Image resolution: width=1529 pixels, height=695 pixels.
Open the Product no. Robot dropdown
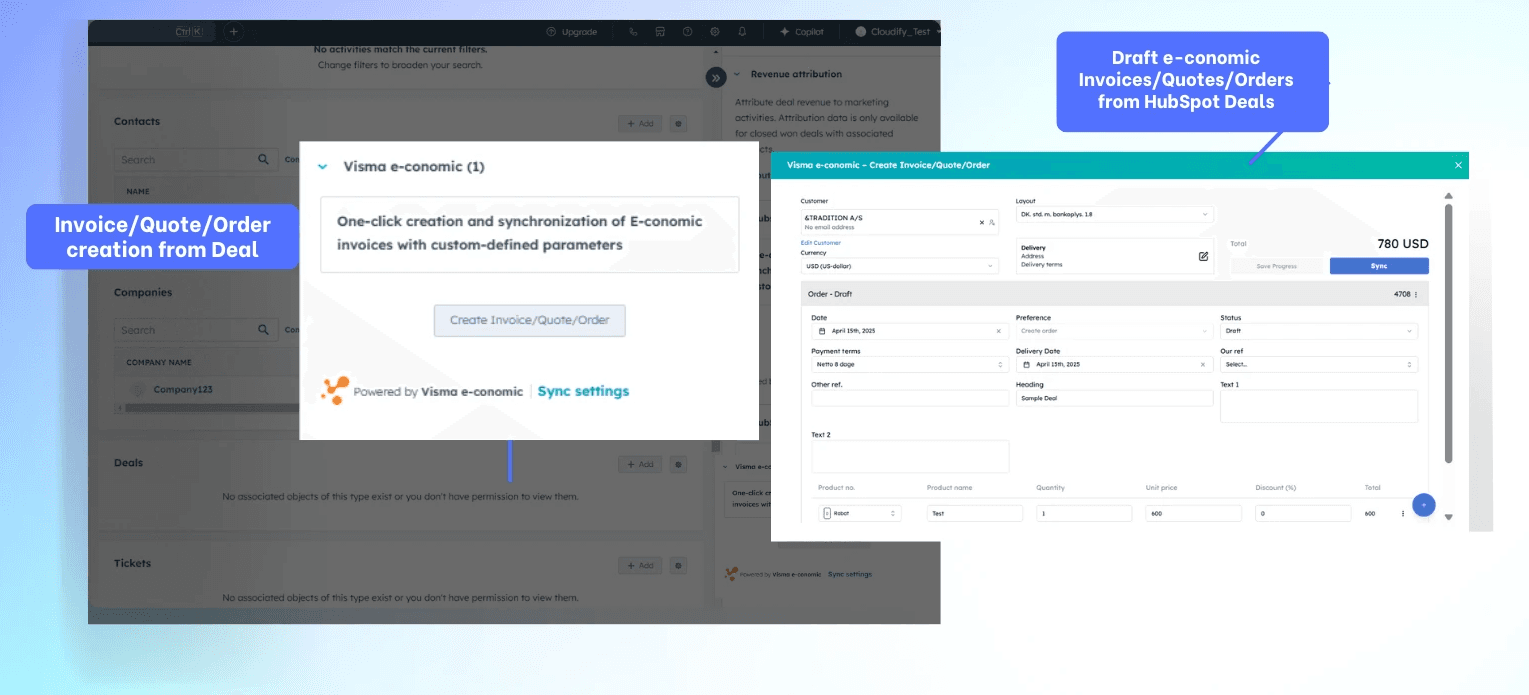coord(860,513)
